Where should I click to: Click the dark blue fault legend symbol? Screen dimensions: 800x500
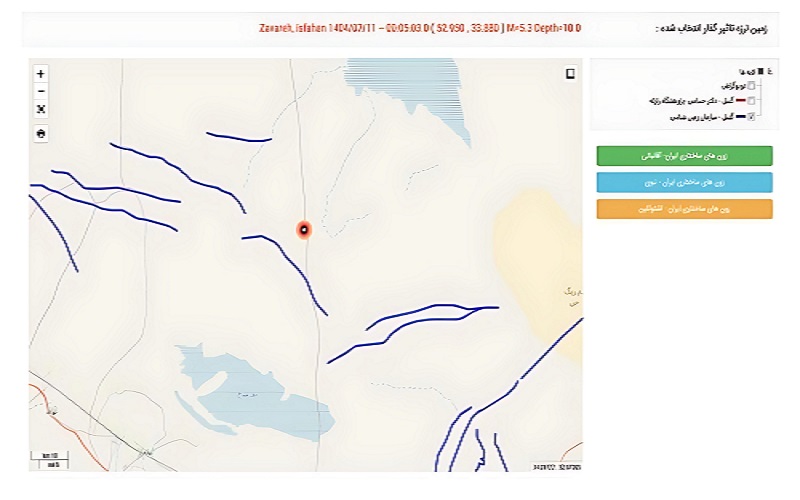(741, 117)
